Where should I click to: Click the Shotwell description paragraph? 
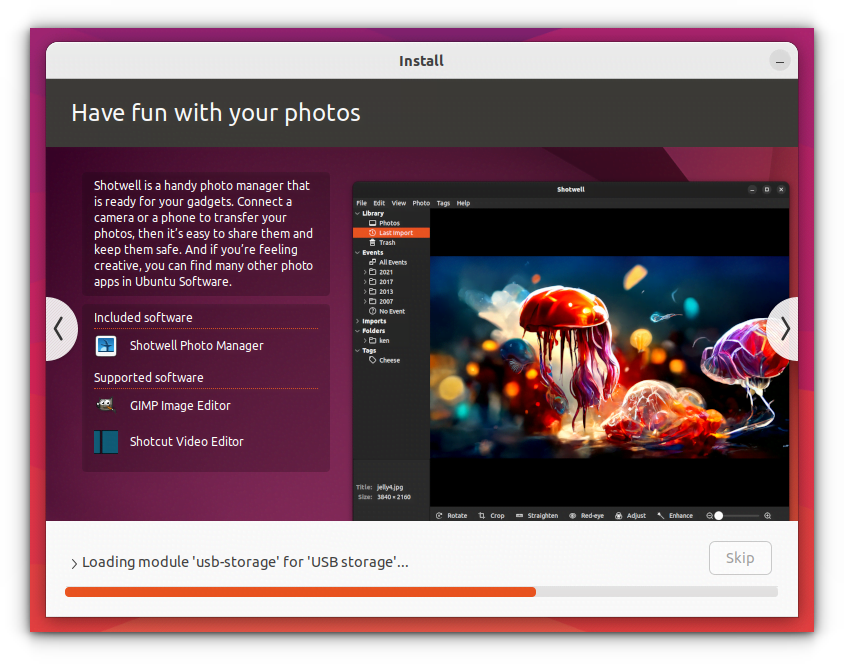coord(203,234)
